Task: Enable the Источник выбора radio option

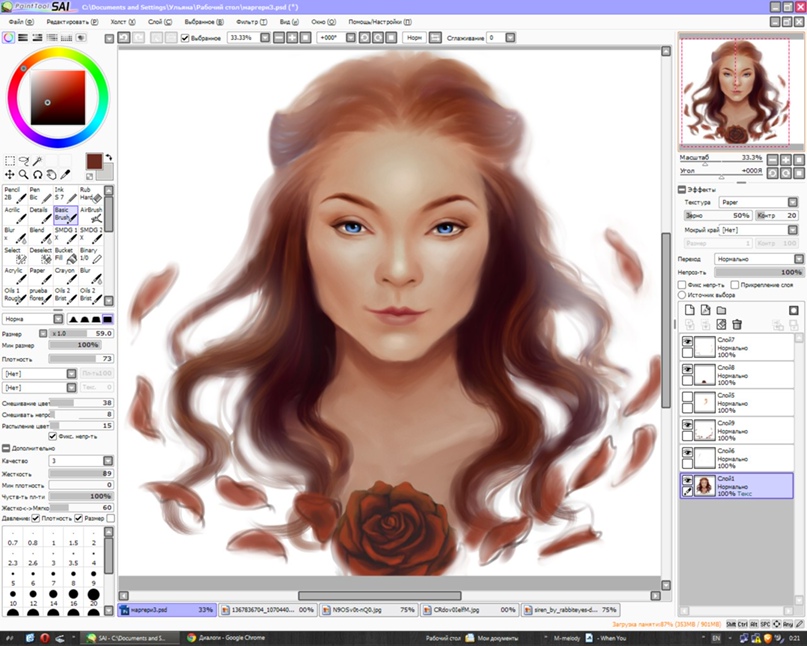Action: [x=682, y=295]
